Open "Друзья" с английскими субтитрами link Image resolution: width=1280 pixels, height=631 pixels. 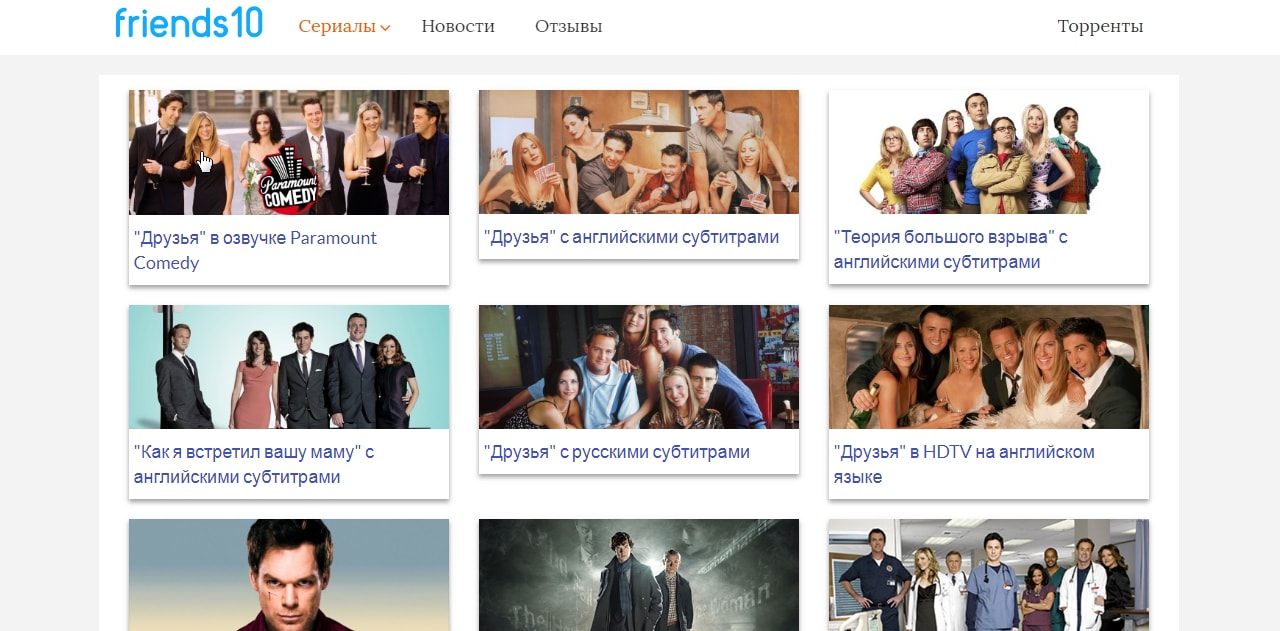coord(631,237)
